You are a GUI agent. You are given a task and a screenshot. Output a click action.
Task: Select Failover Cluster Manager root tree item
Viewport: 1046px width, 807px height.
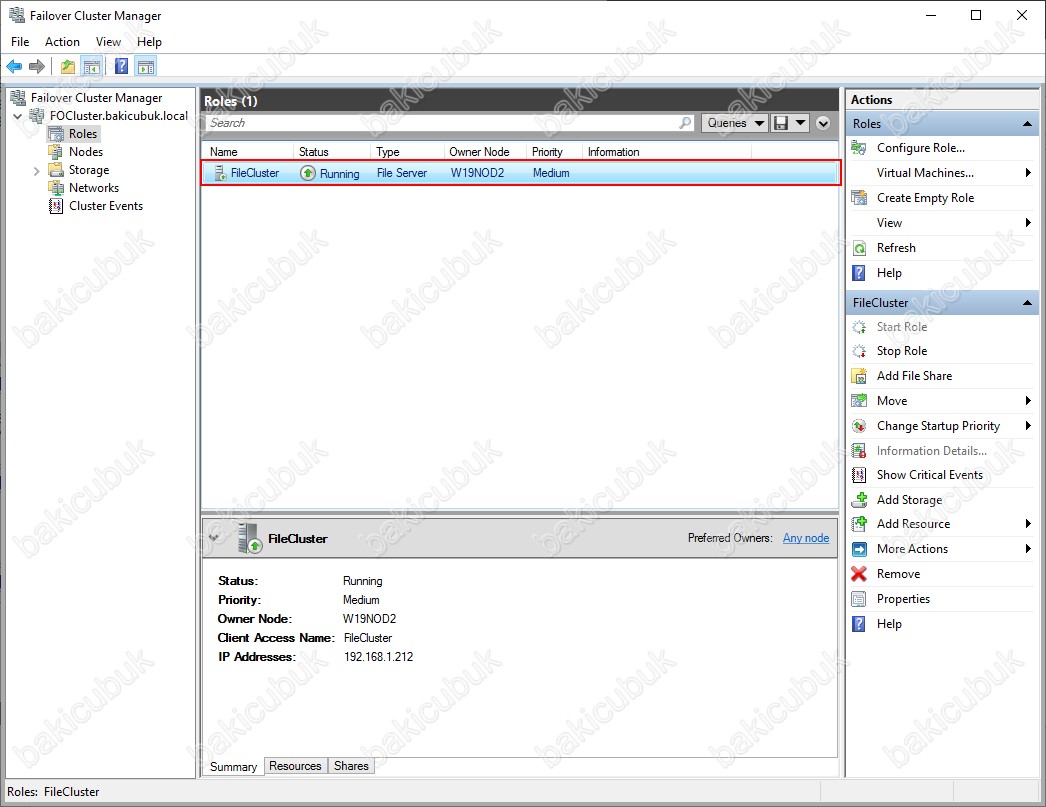(x=96, y=97)
